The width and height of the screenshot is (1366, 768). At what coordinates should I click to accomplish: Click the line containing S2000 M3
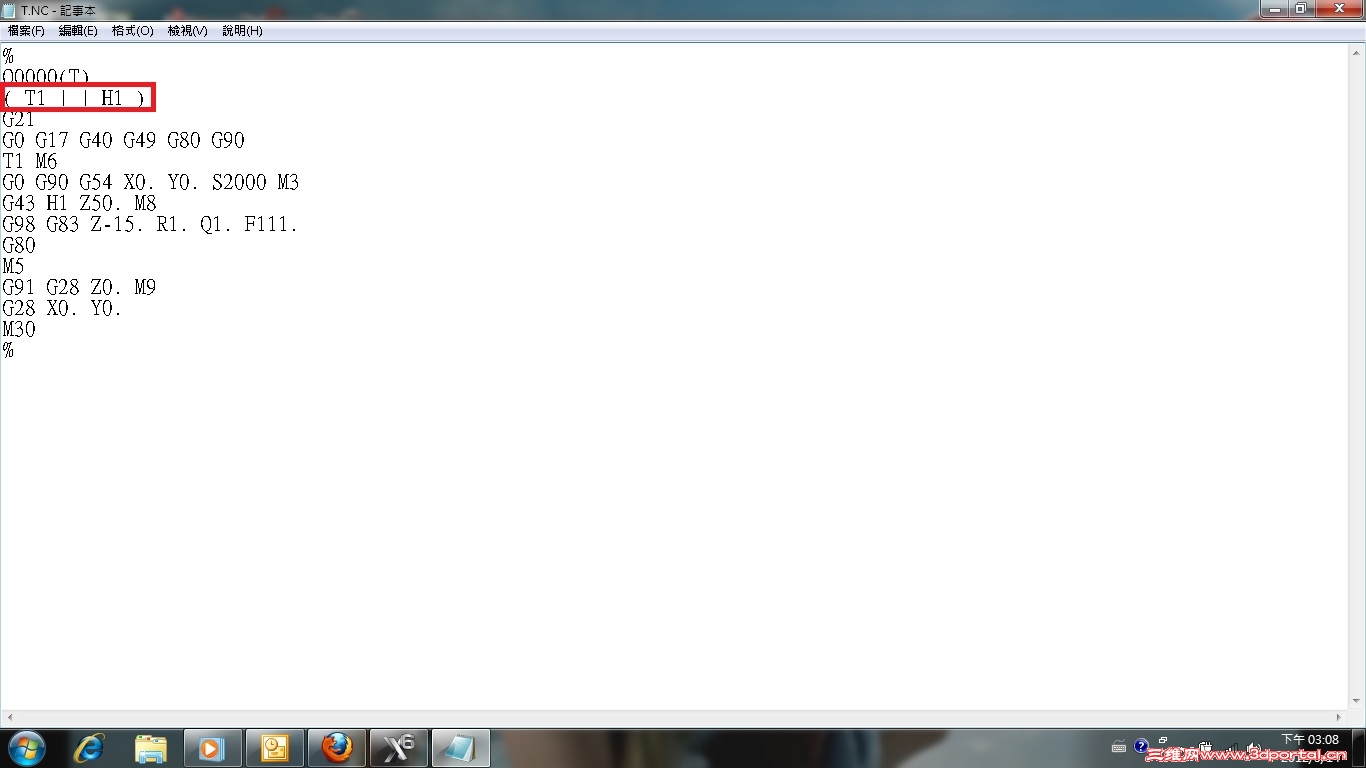tap(150, 182)
